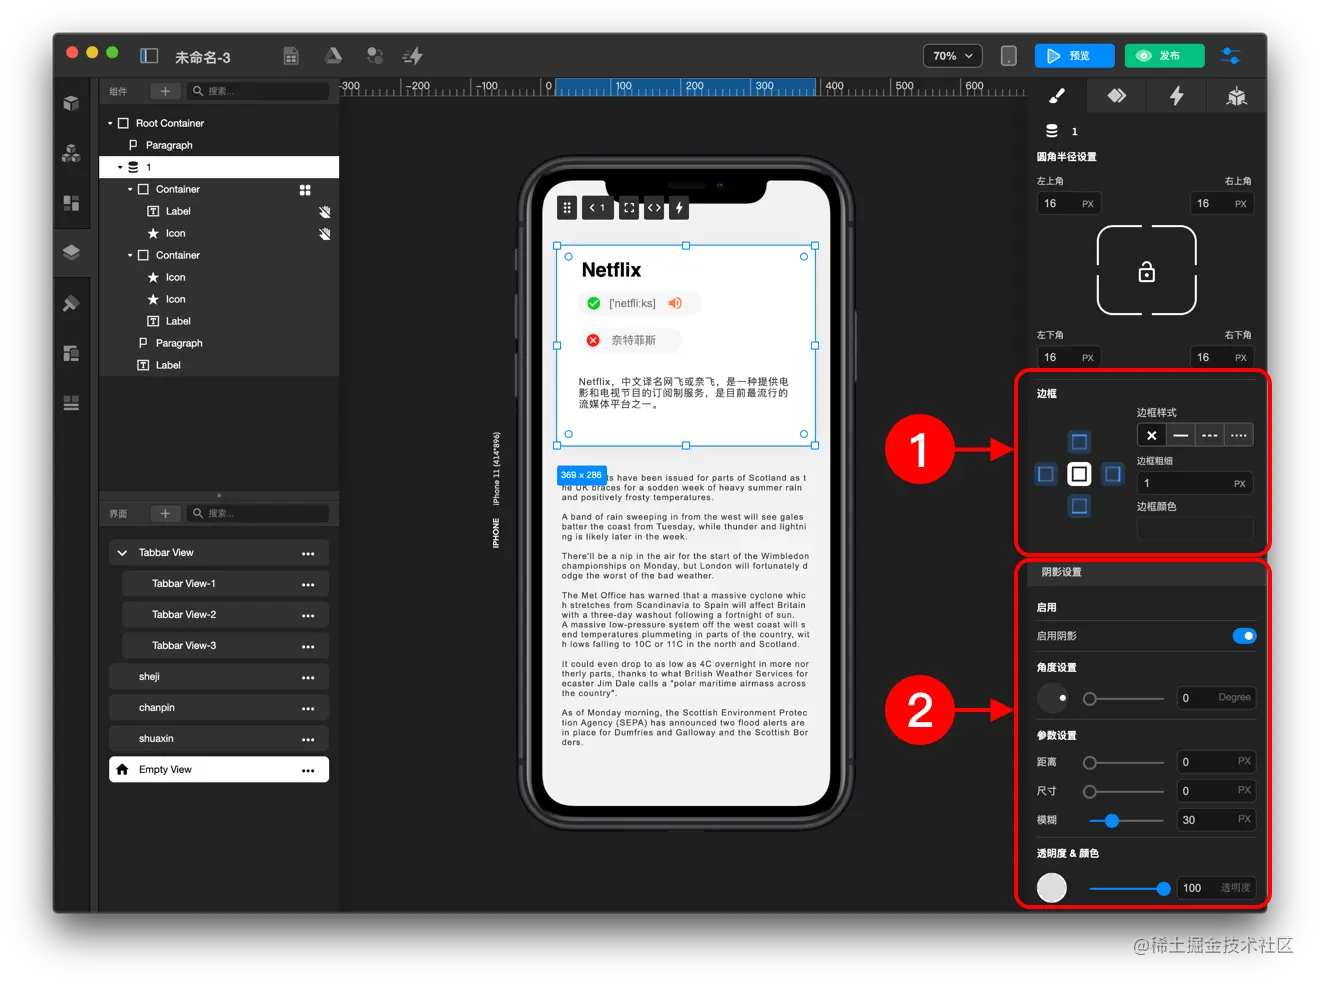The image size is (1320, 982).
Task: Click the 左上角 radius input field
Action: (1068, 204)
